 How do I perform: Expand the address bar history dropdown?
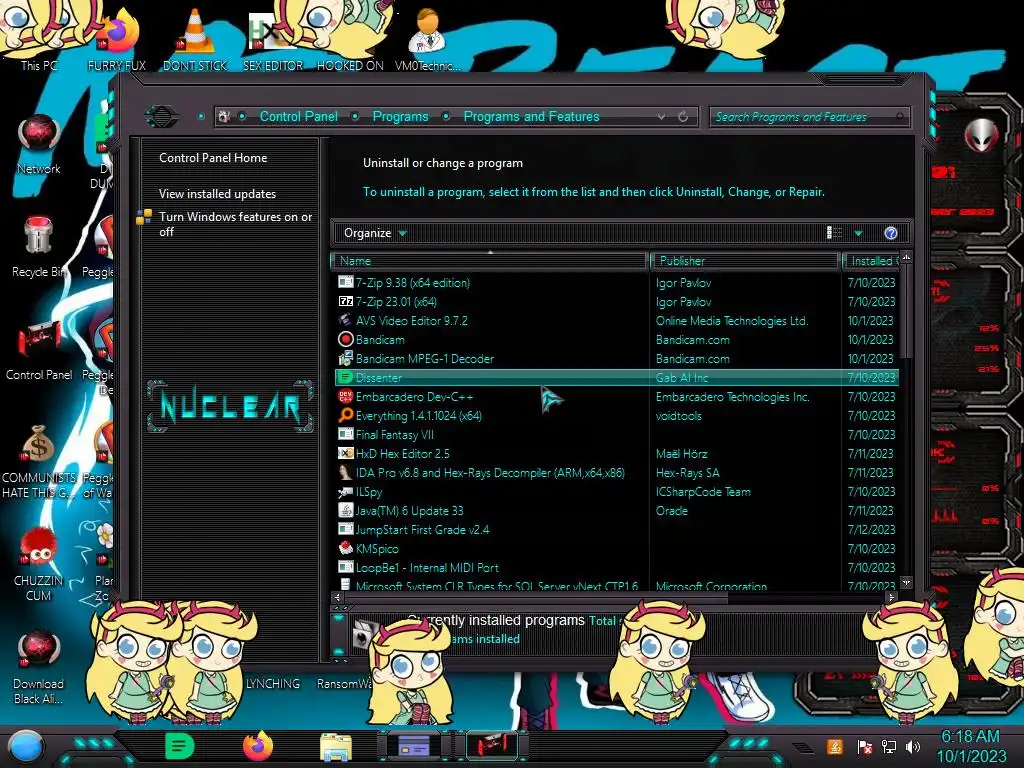tap(662, 116)
